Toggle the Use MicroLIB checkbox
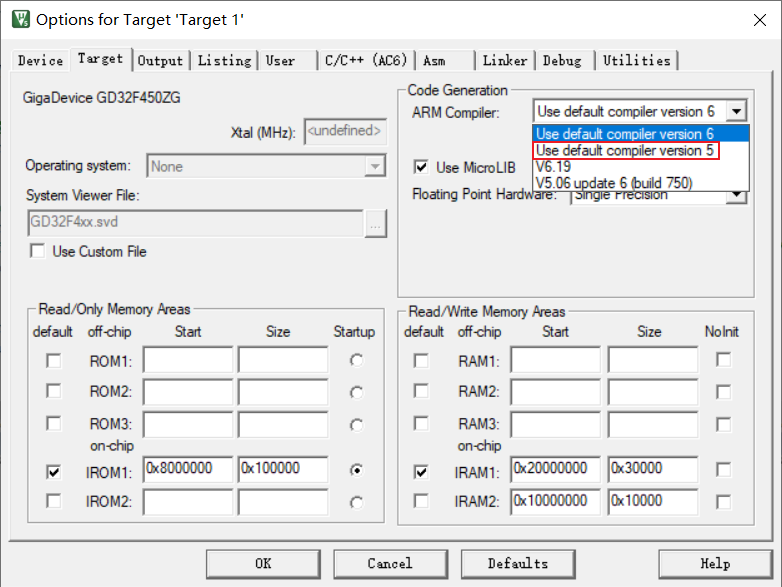Screen dimensions: 782x587 click(x=421, y=167)
